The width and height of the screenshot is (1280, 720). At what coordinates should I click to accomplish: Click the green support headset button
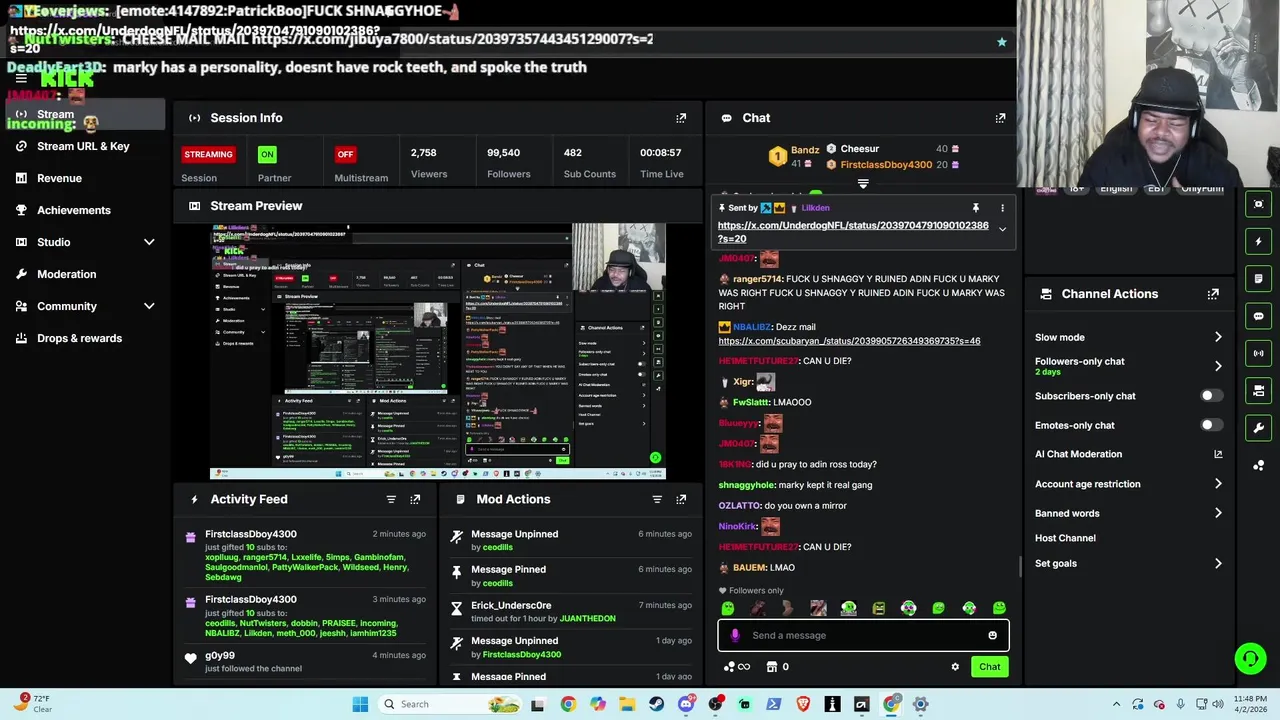1250,658
